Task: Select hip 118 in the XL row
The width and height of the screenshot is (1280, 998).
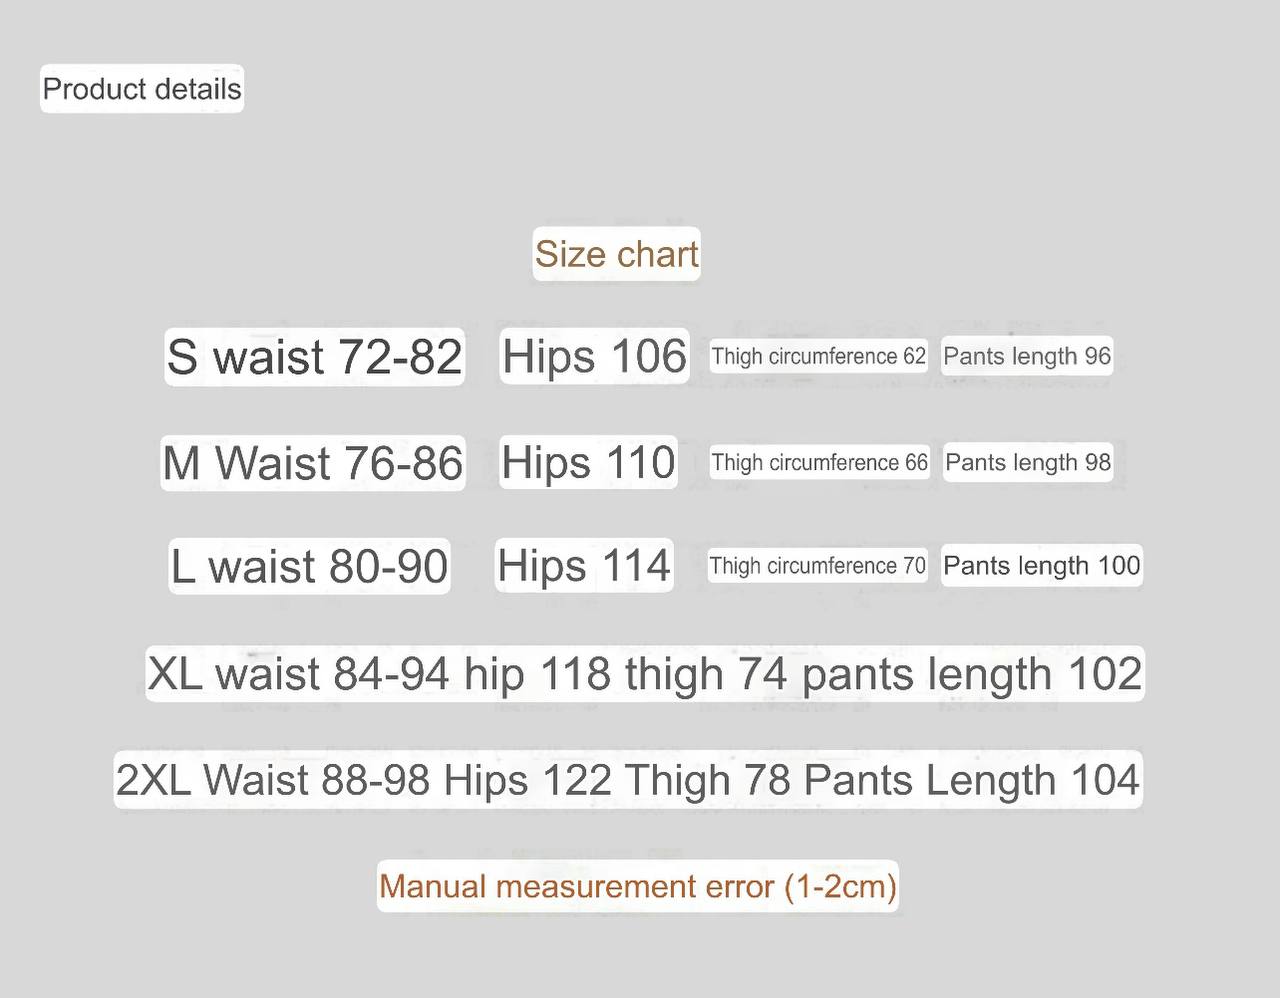Action: pos(537,674)
